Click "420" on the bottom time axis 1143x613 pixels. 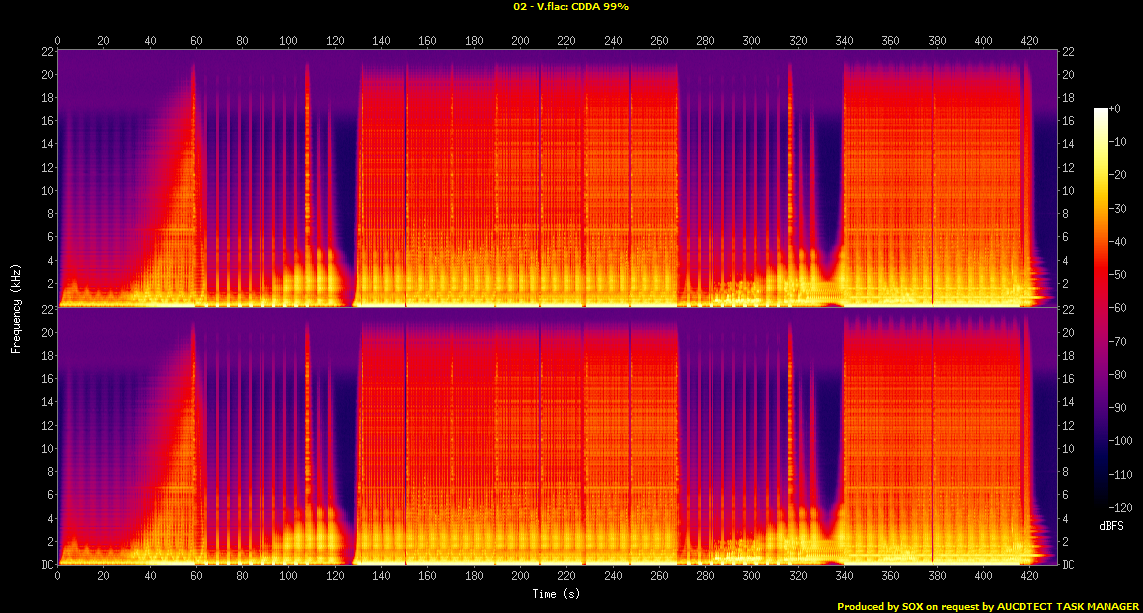click(1029, 577)
